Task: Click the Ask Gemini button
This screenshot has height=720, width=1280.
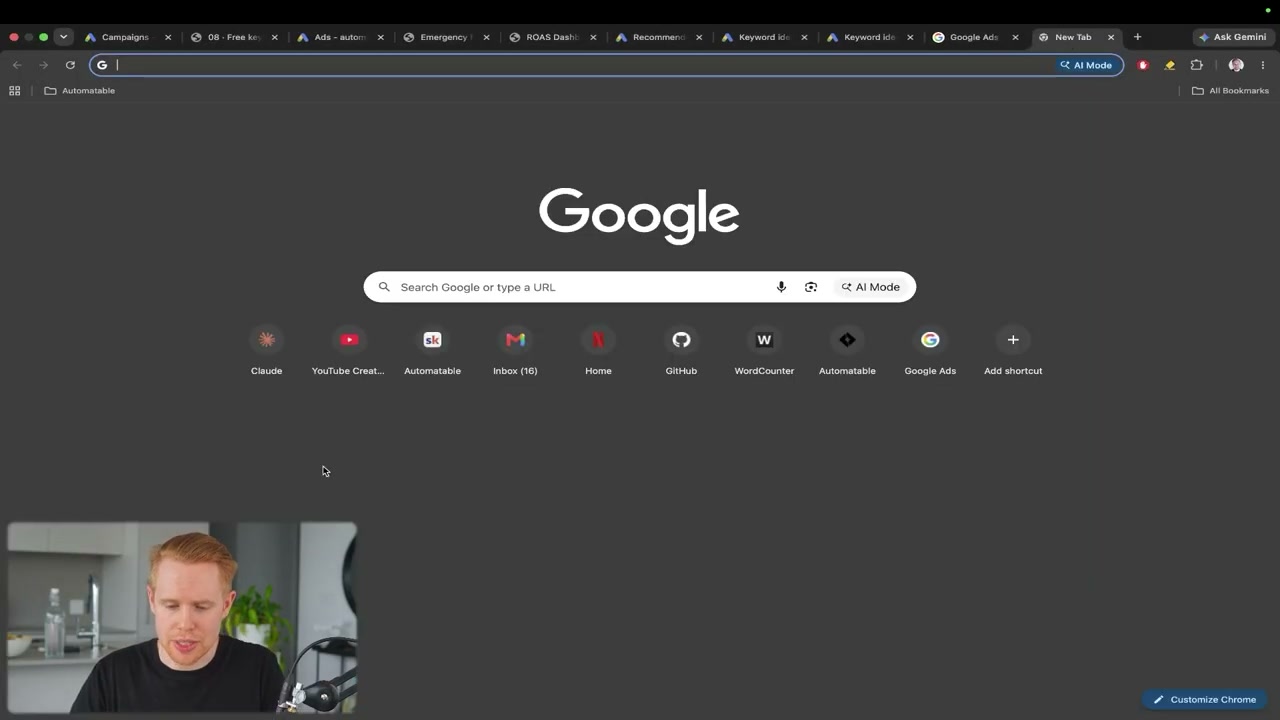Action: click(x=1232, y=37)
